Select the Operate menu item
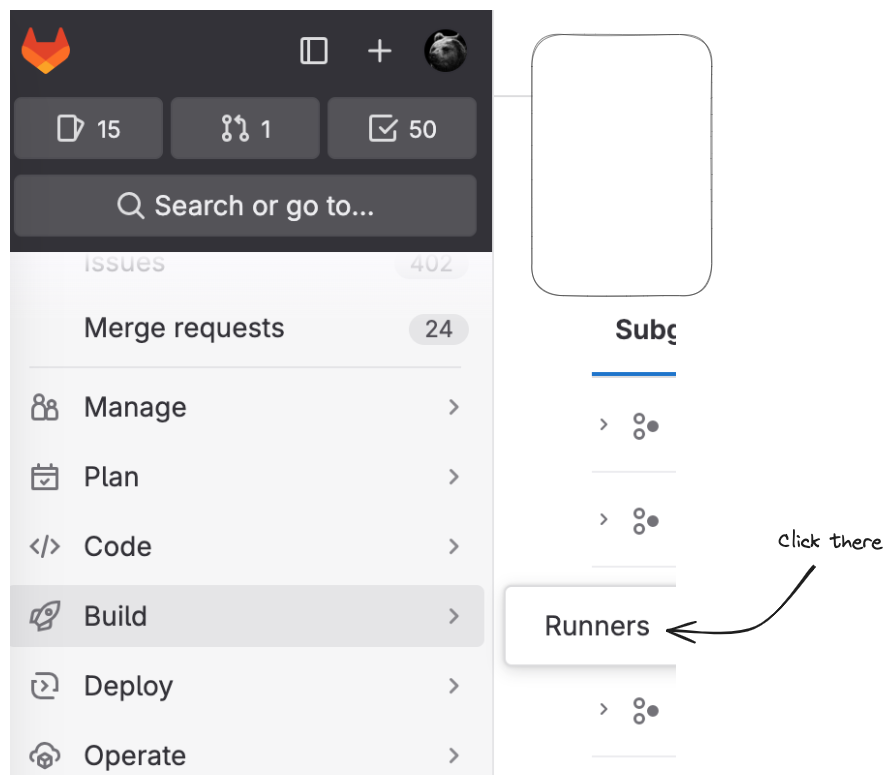 click(x=247, y=756)
